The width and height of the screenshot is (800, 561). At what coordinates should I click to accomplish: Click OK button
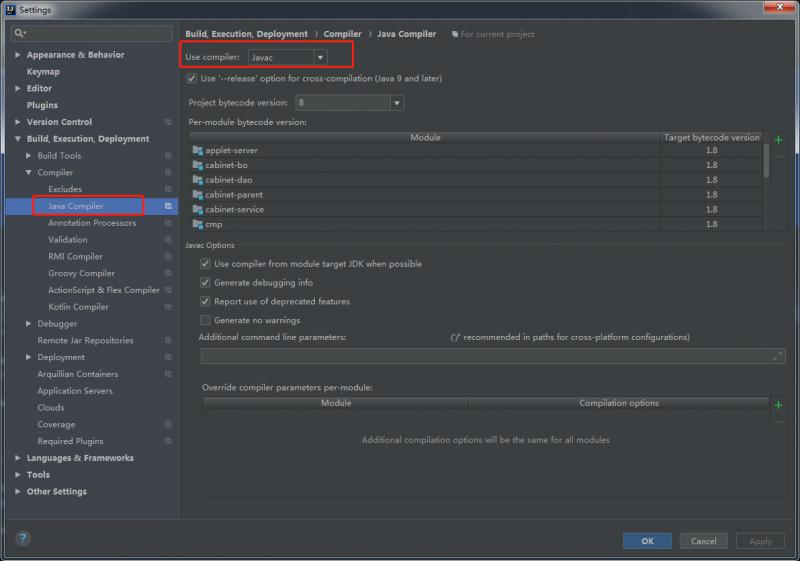pos(647,541)
